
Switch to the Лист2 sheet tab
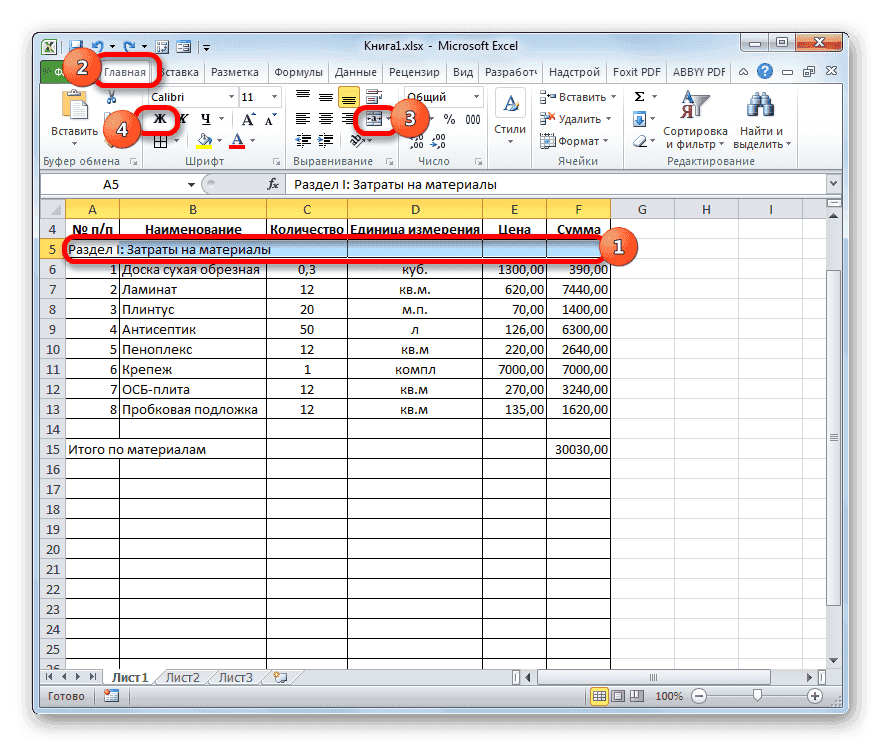(x=181, y=677)
